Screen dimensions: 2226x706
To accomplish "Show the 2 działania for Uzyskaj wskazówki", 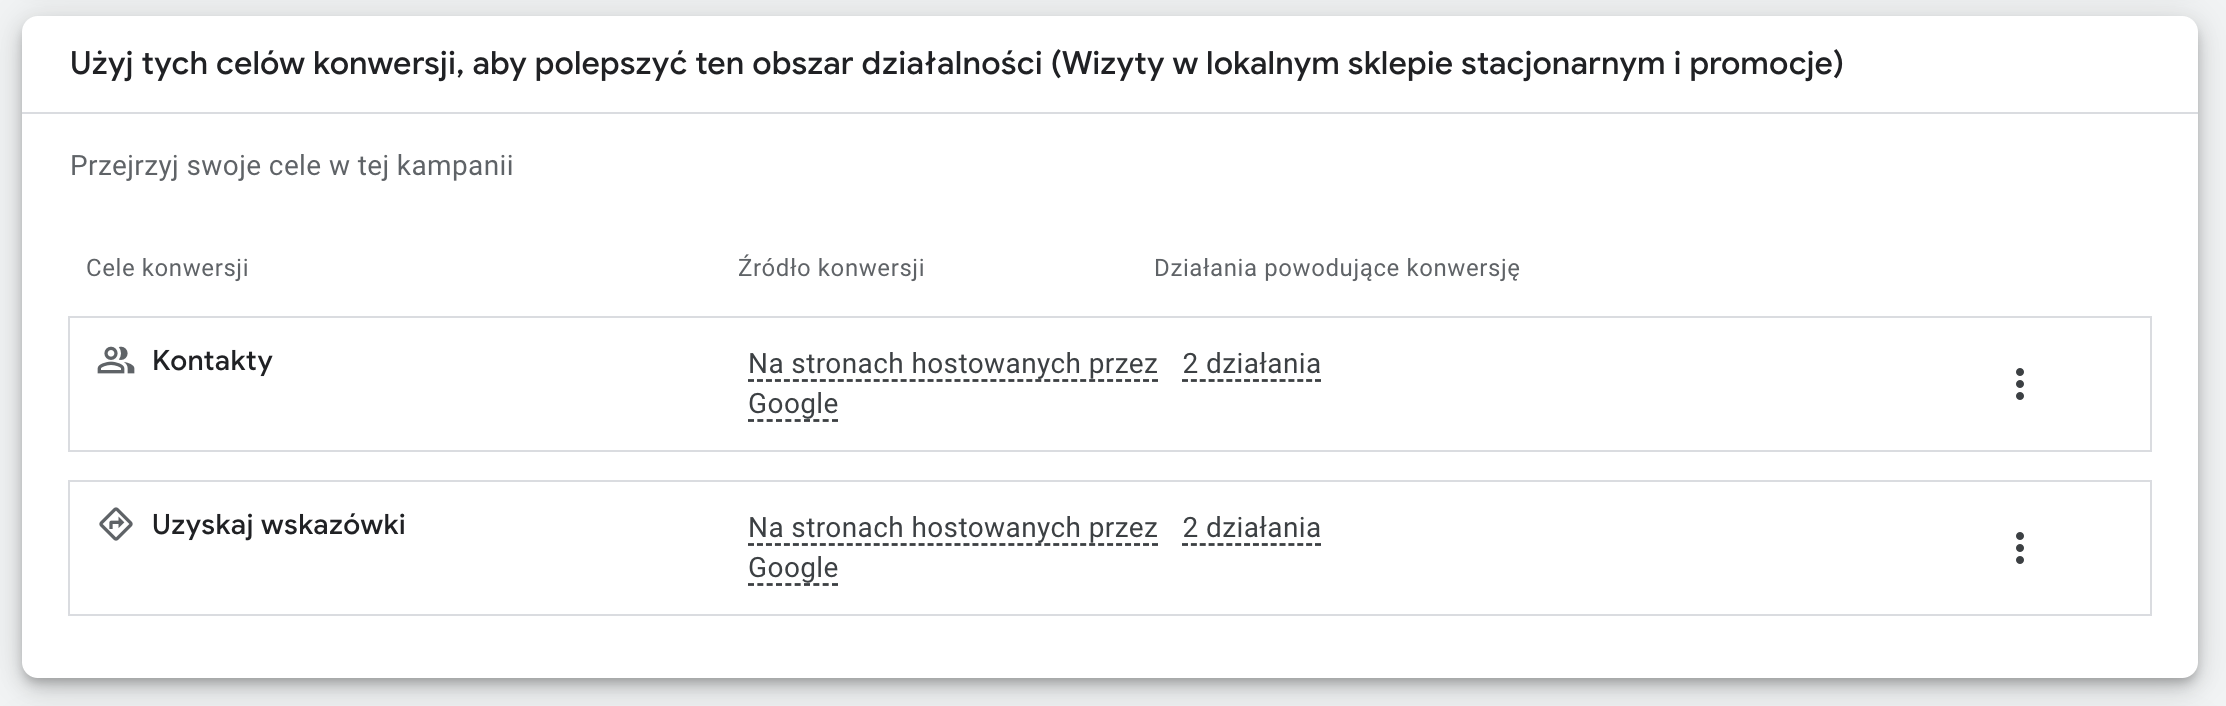I will [x=1251, y=528].
